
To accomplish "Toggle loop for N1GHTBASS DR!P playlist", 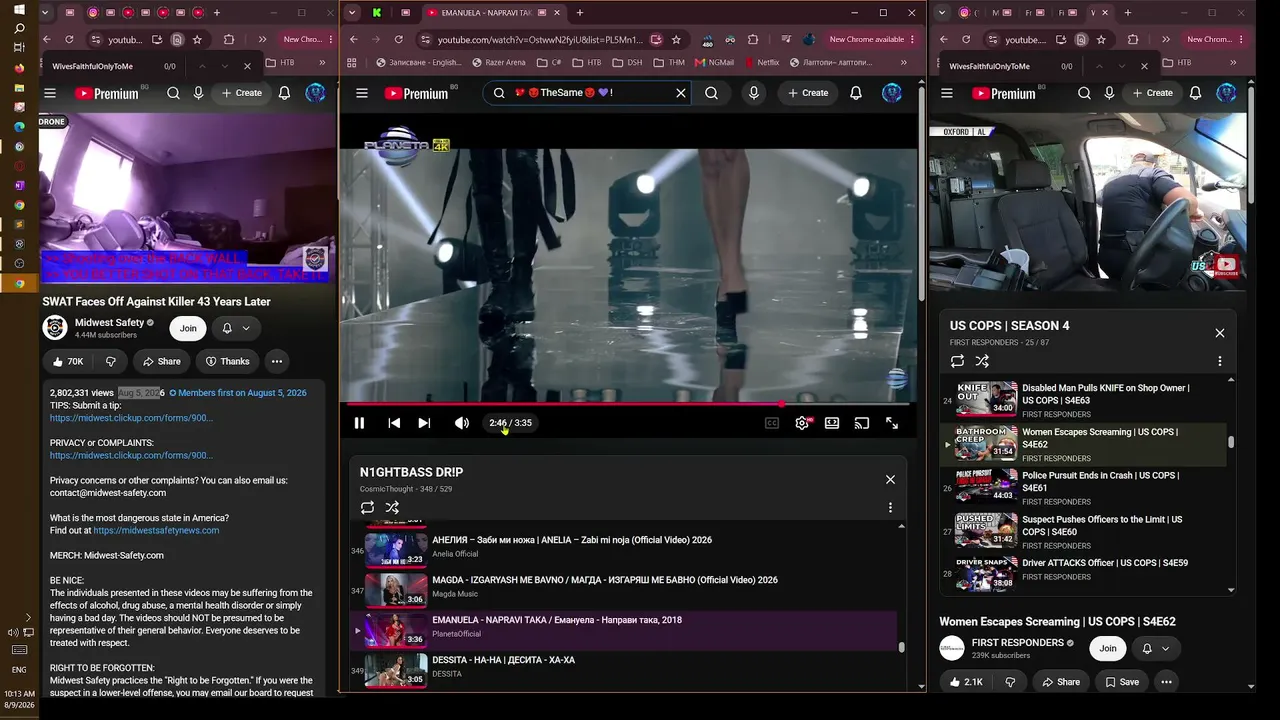I will click(x=367, y=508).
